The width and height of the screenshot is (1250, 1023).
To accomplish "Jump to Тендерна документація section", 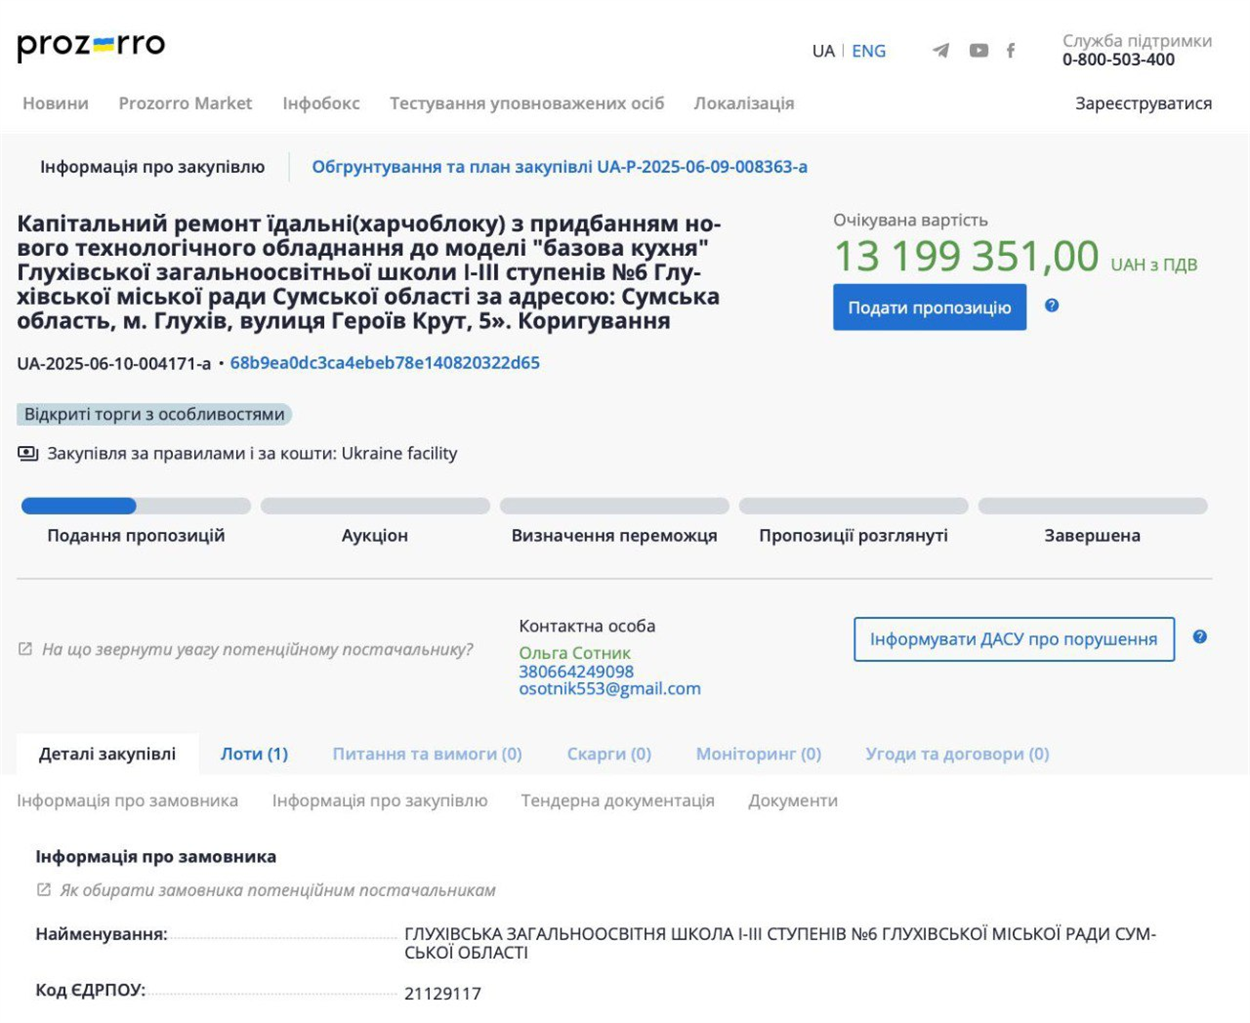I will click(x=617, y=800).
